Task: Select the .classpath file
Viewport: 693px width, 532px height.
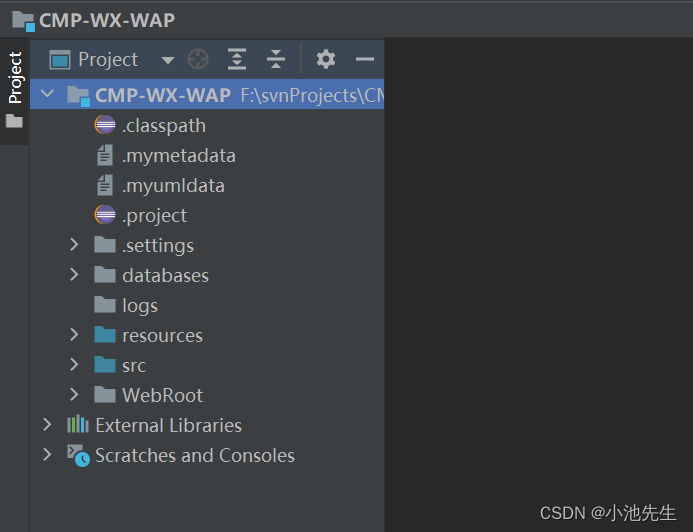Action: [x=164, y=125]
